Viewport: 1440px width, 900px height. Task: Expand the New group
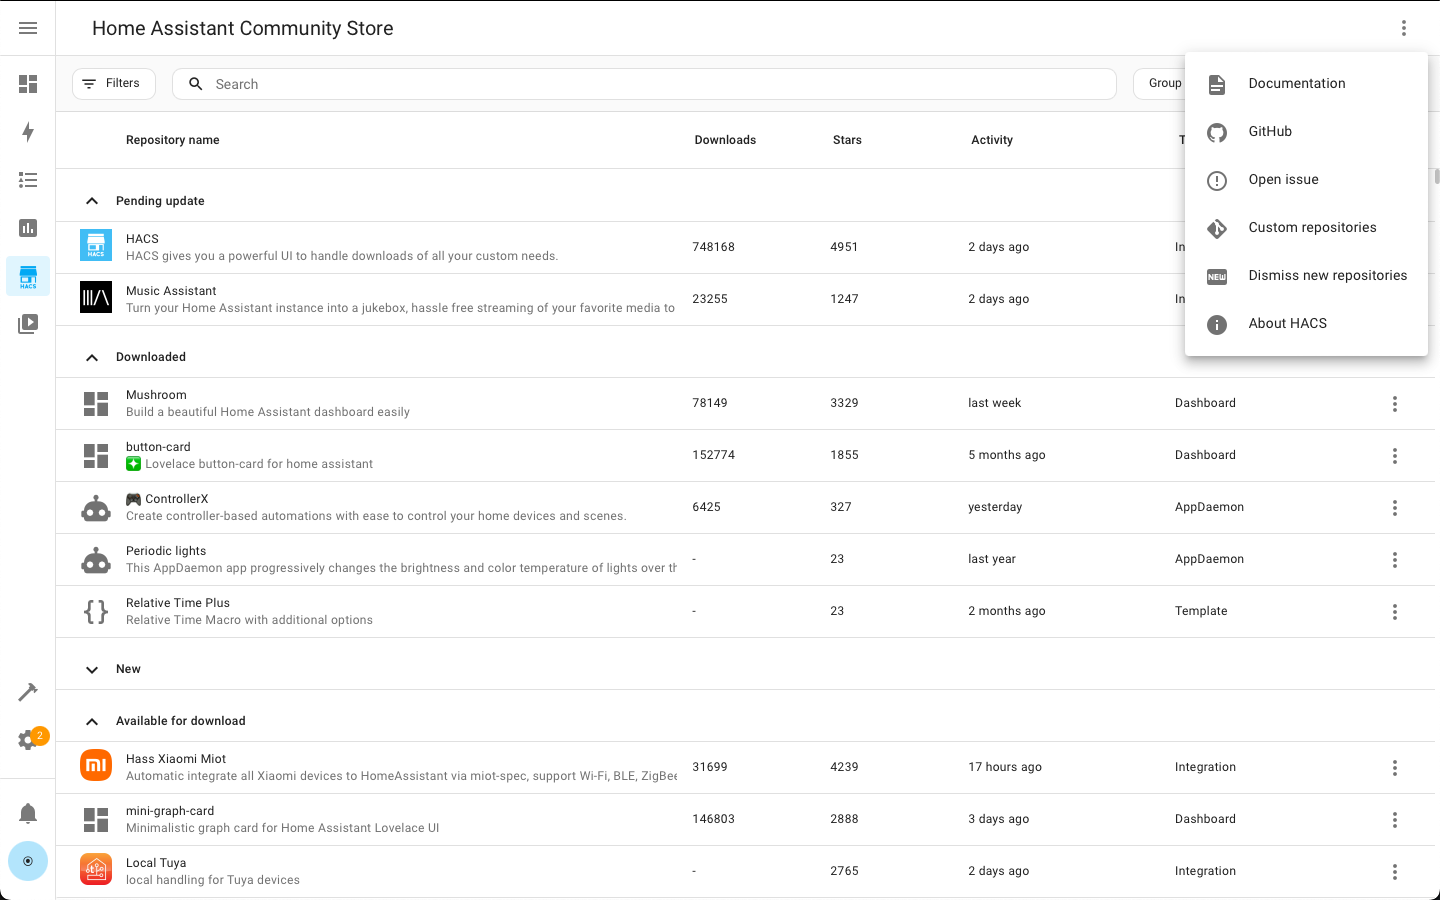[x=92, y=669]
